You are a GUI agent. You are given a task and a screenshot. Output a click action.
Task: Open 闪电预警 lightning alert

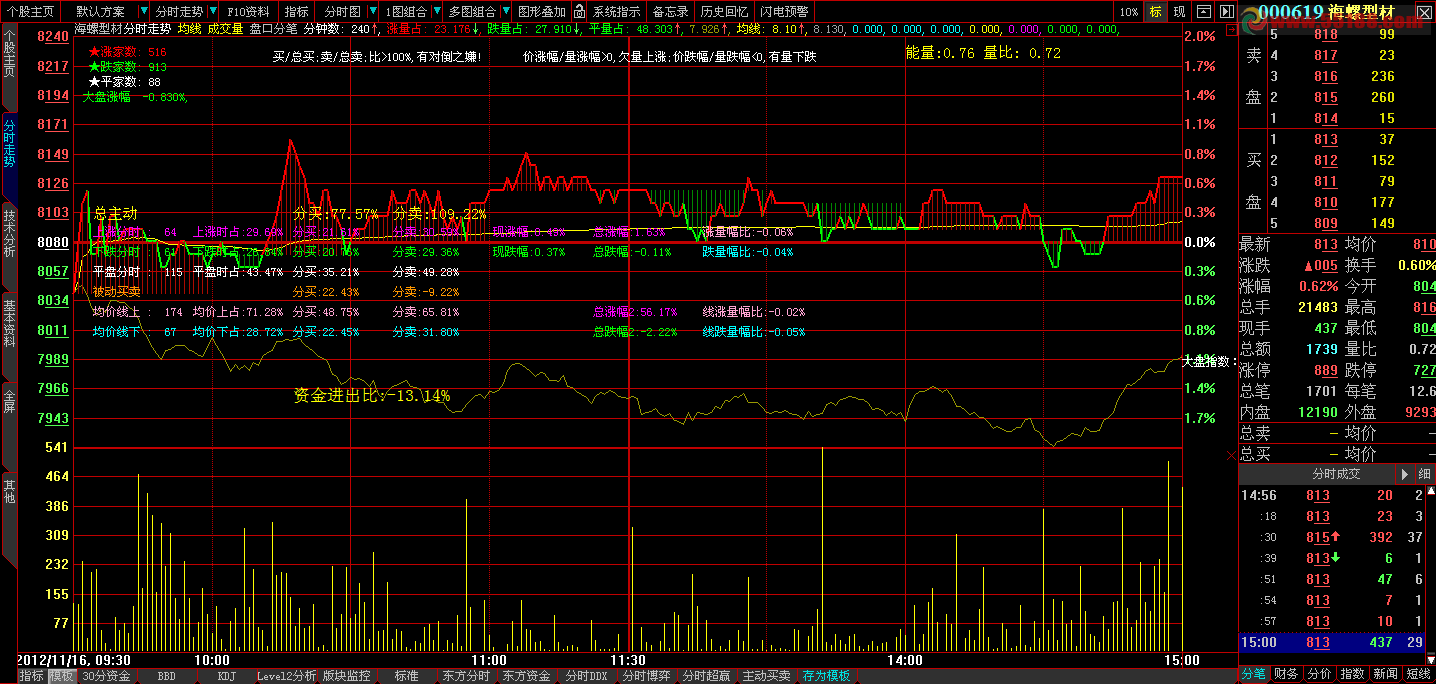[784, 11]
